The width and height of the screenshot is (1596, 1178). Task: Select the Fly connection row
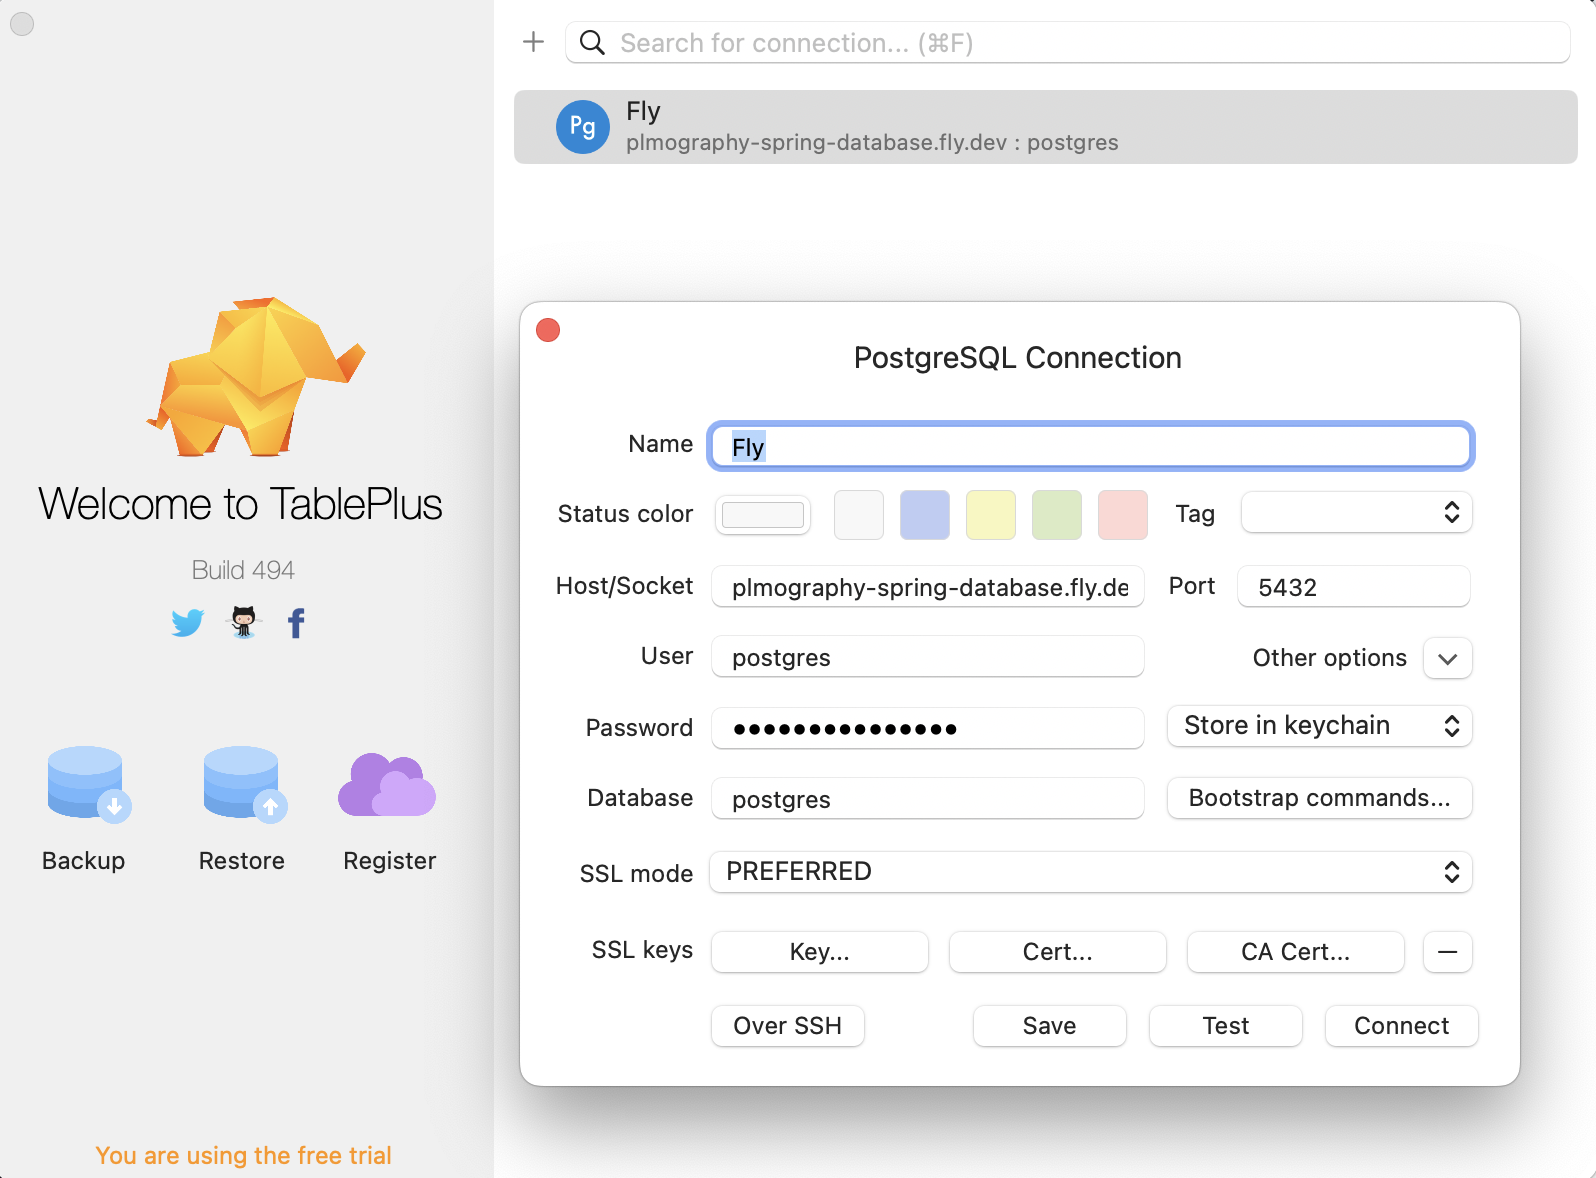[x=1046, y=127]
